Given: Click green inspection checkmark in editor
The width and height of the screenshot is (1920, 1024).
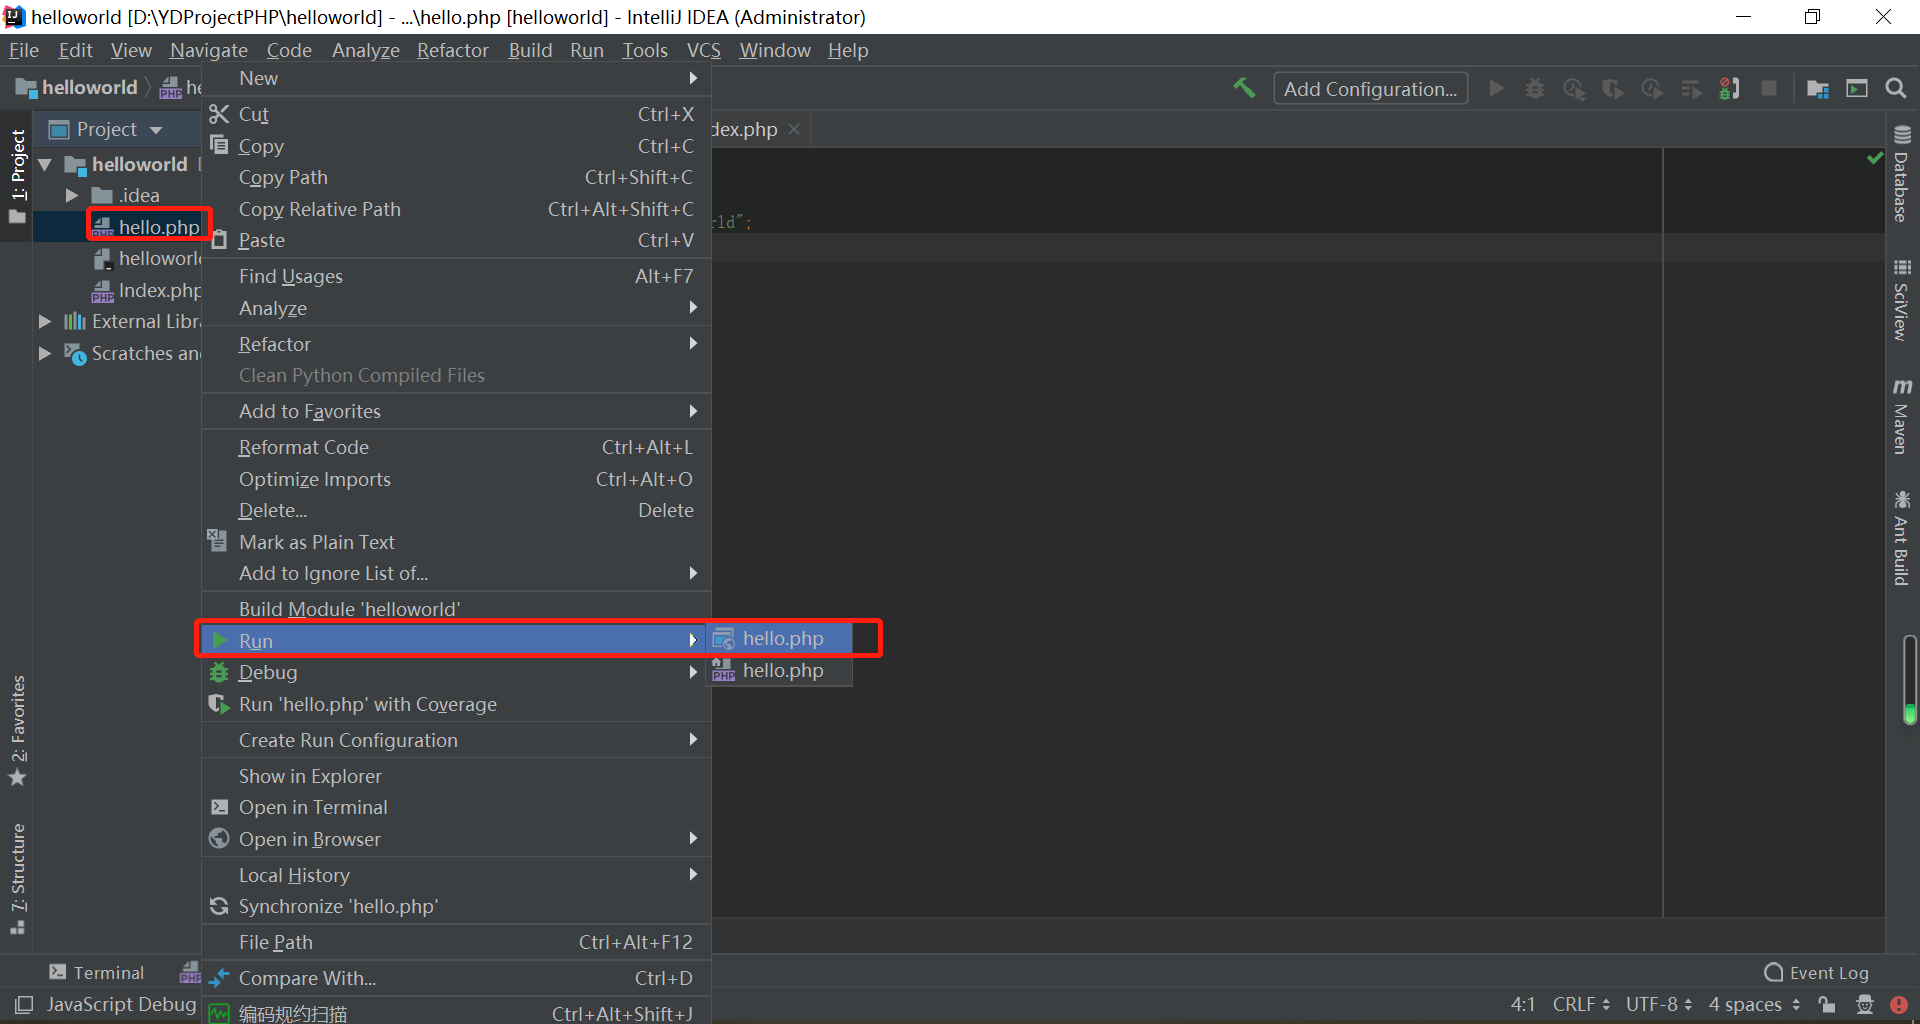Looking at the screenshot, I should pos(1874,158).
